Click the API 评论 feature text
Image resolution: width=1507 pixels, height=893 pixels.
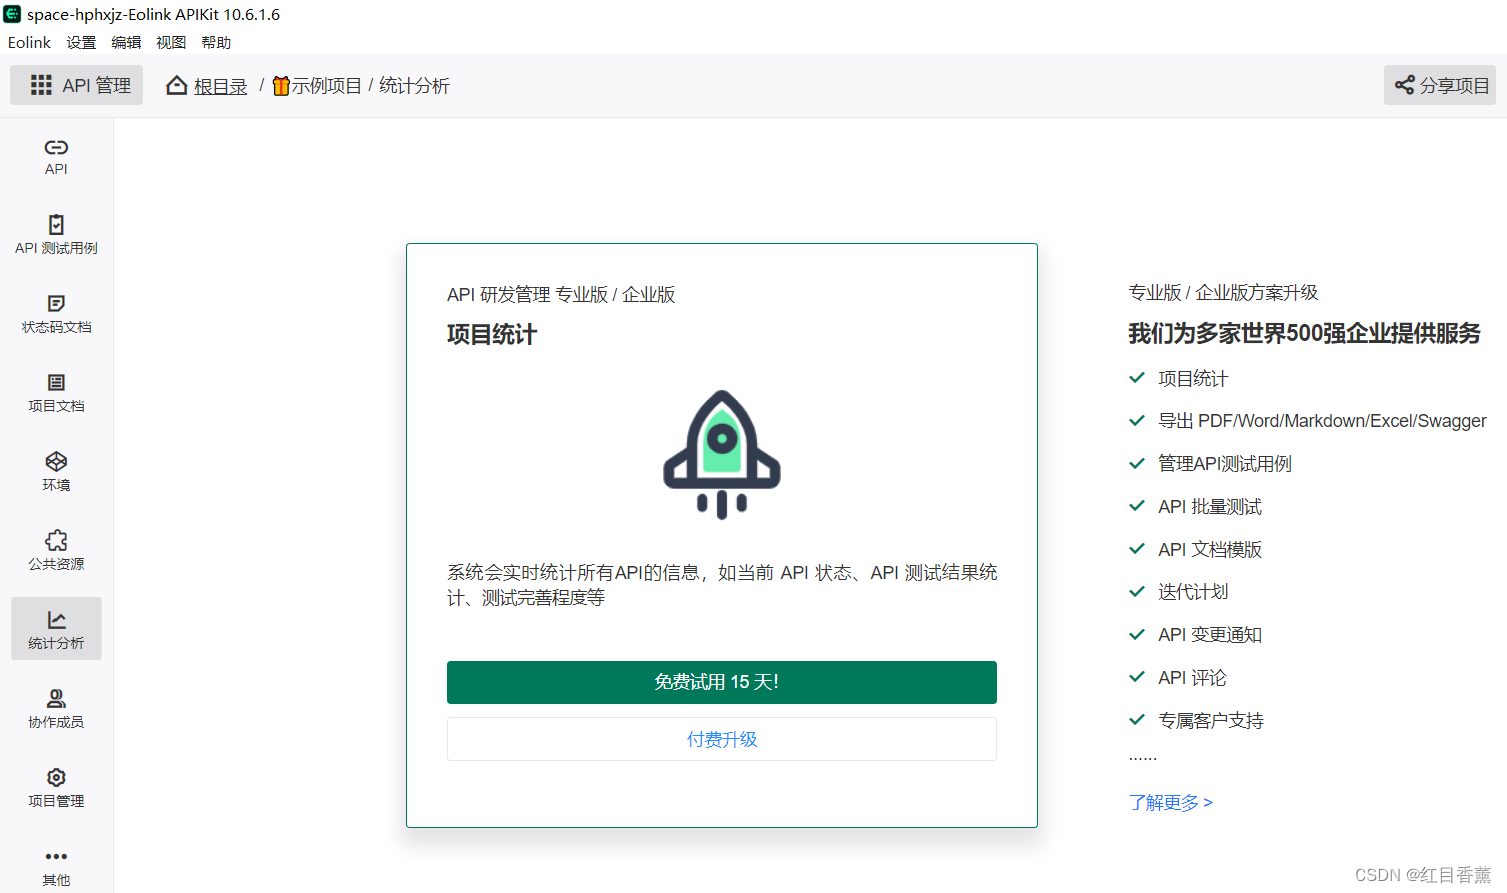[x=1192, y=678]
